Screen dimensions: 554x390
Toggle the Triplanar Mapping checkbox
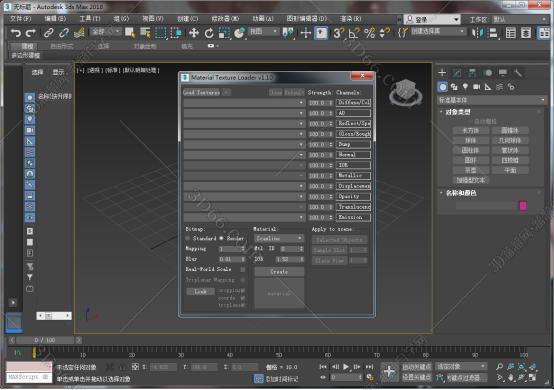tap(243, 280)
